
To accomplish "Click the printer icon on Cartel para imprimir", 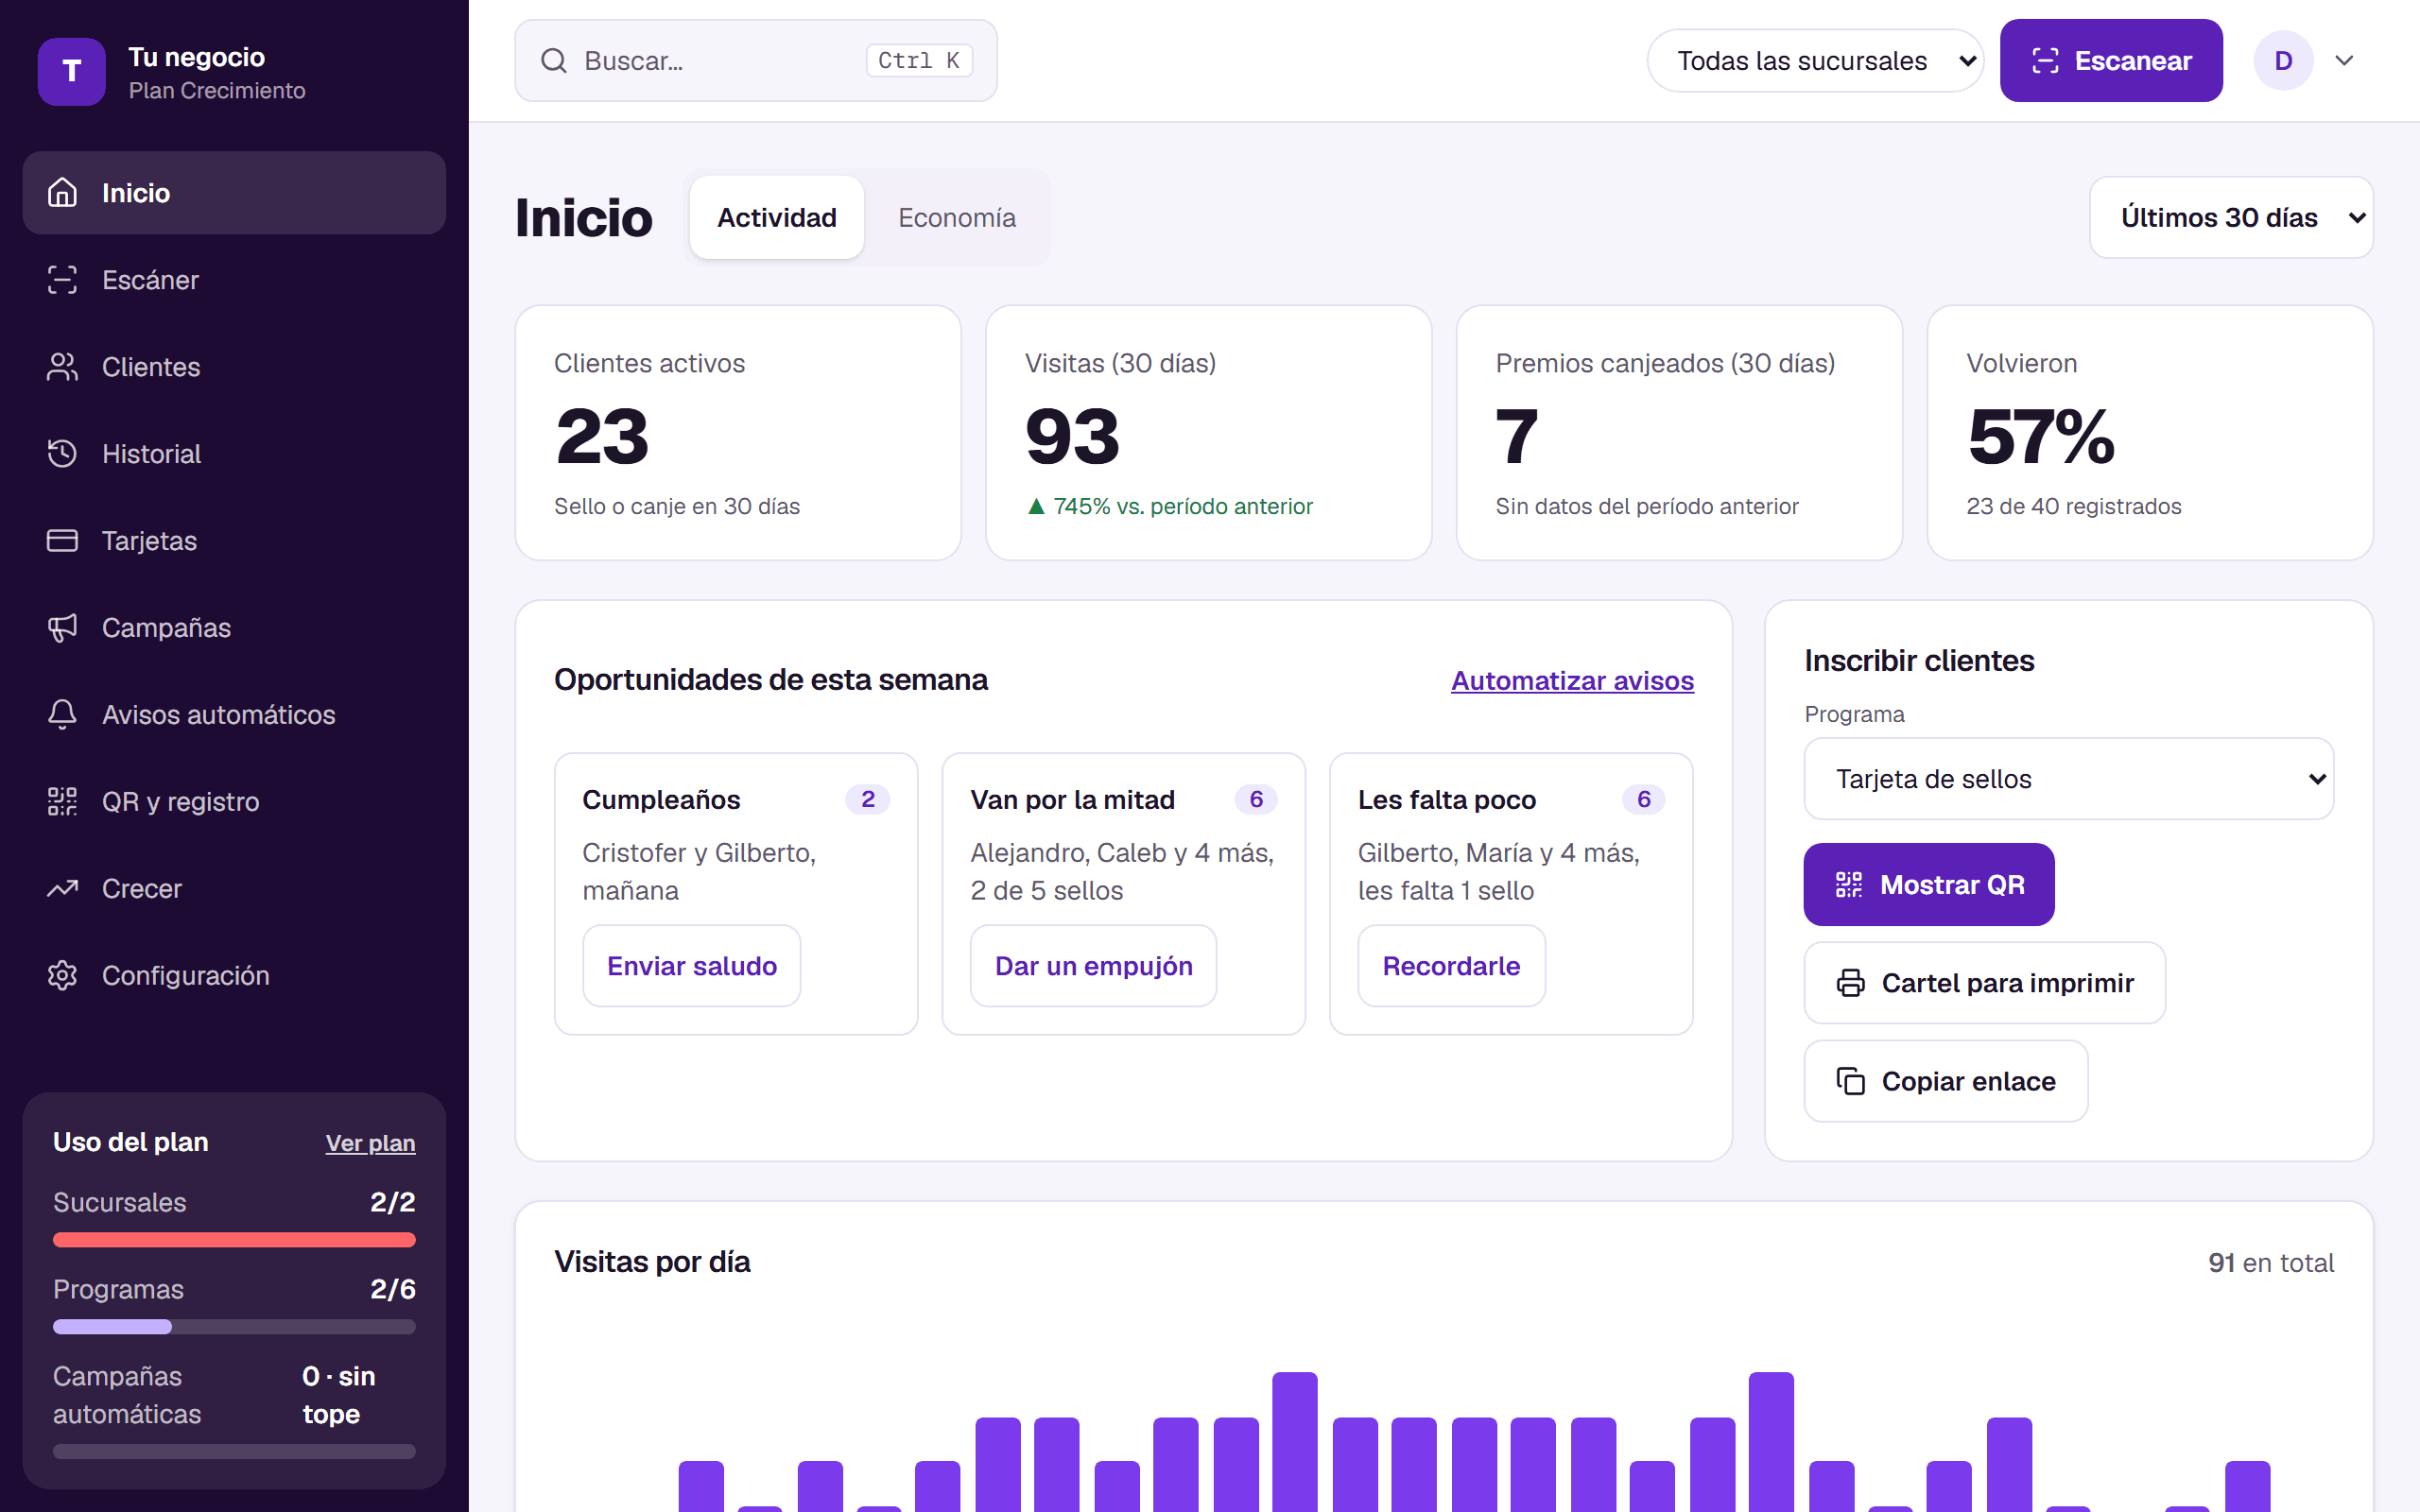I will pos(1850,983).
